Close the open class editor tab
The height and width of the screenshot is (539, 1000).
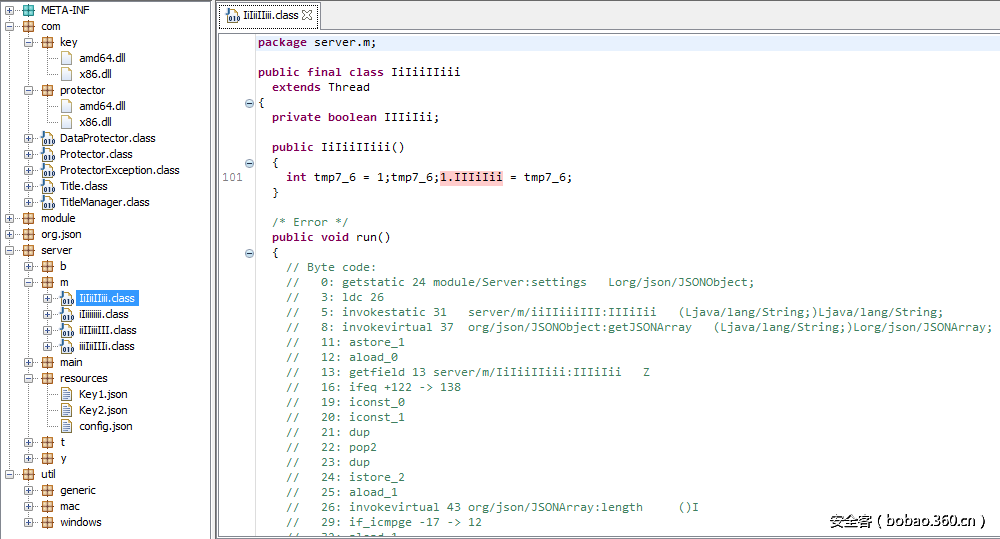click(308, 15)
